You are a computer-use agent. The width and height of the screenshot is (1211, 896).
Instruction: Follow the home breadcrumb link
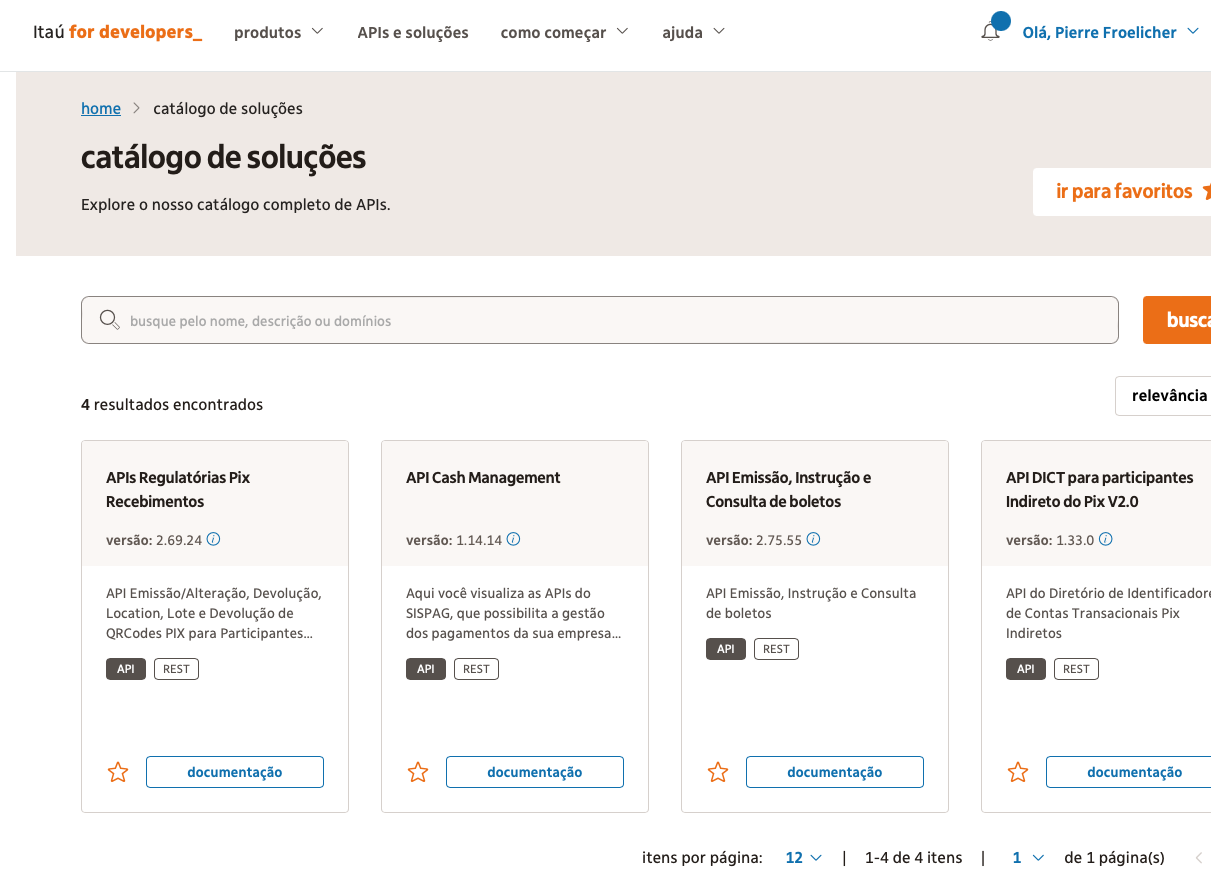[101, 108]
